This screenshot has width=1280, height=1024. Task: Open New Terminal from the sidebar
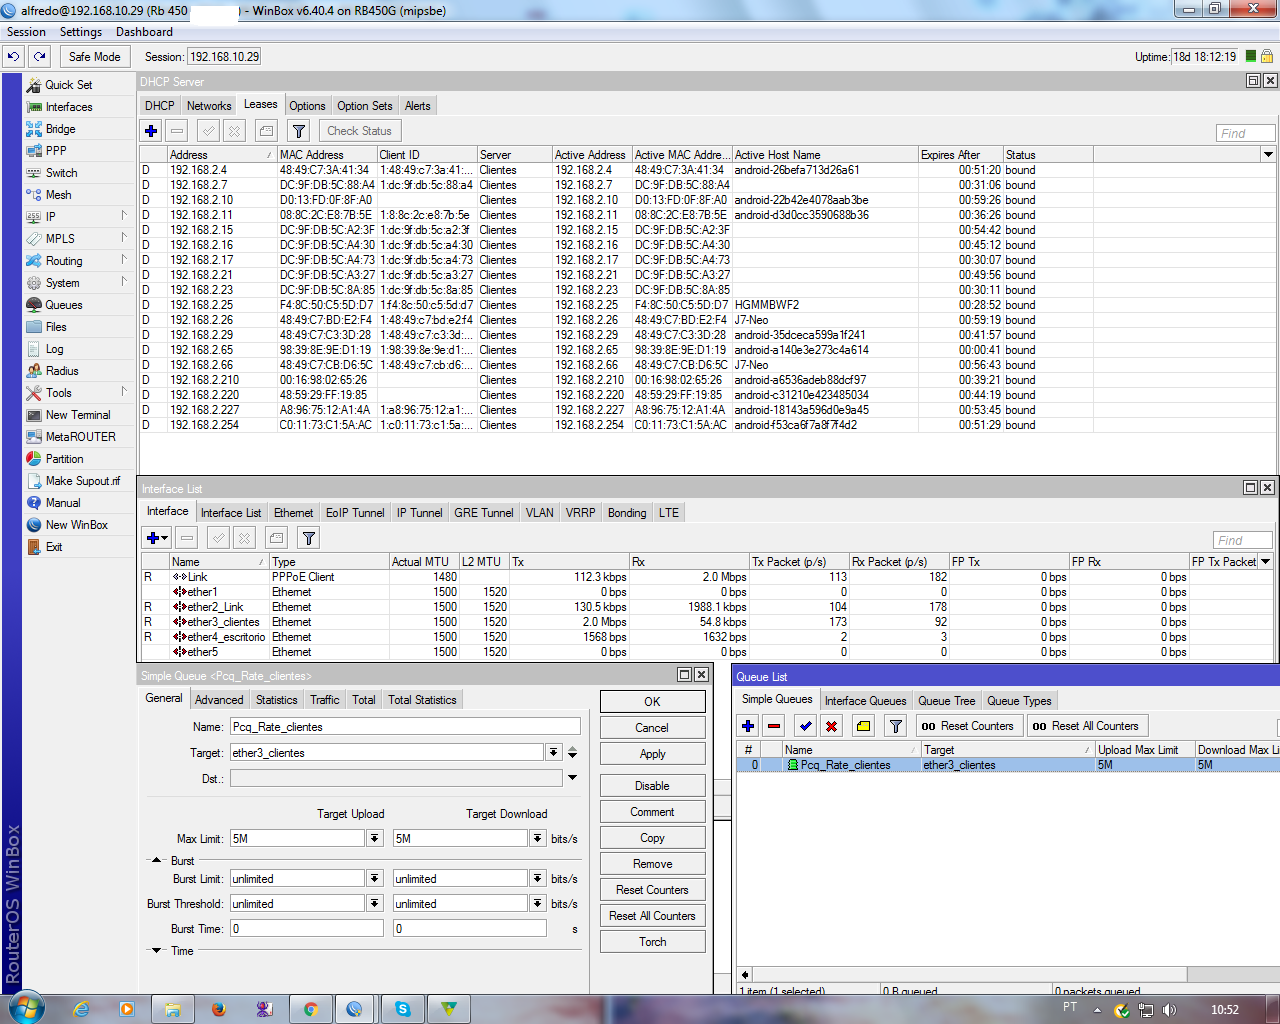tap(77, 415)
